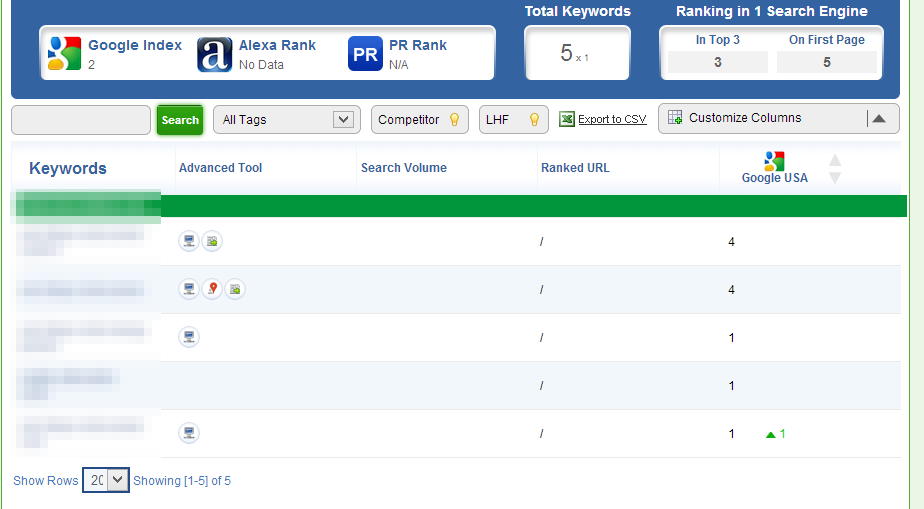Image resolution: width=924 pixels, height=509 pixels.
Task: Click ranked URL slash in first row
Action: (542, 242)
